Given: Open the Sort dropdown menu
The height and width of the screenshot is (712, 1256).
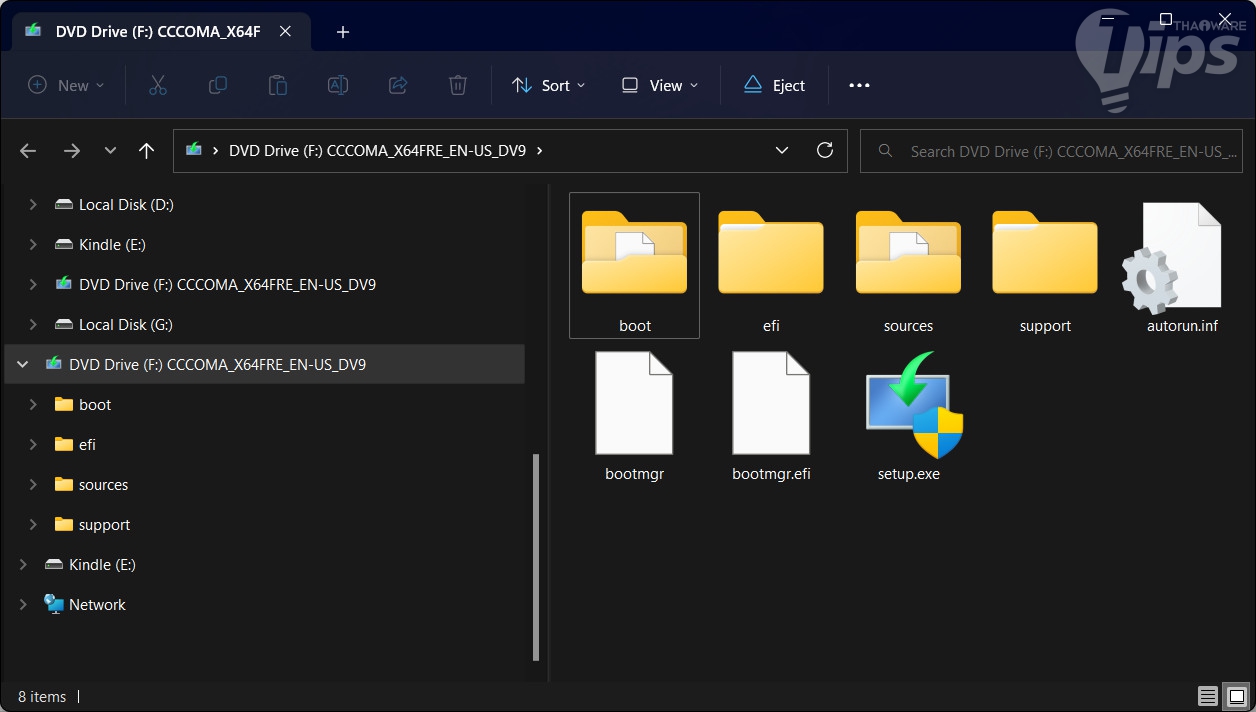Looking at the screenshot, I should [548, 86].
